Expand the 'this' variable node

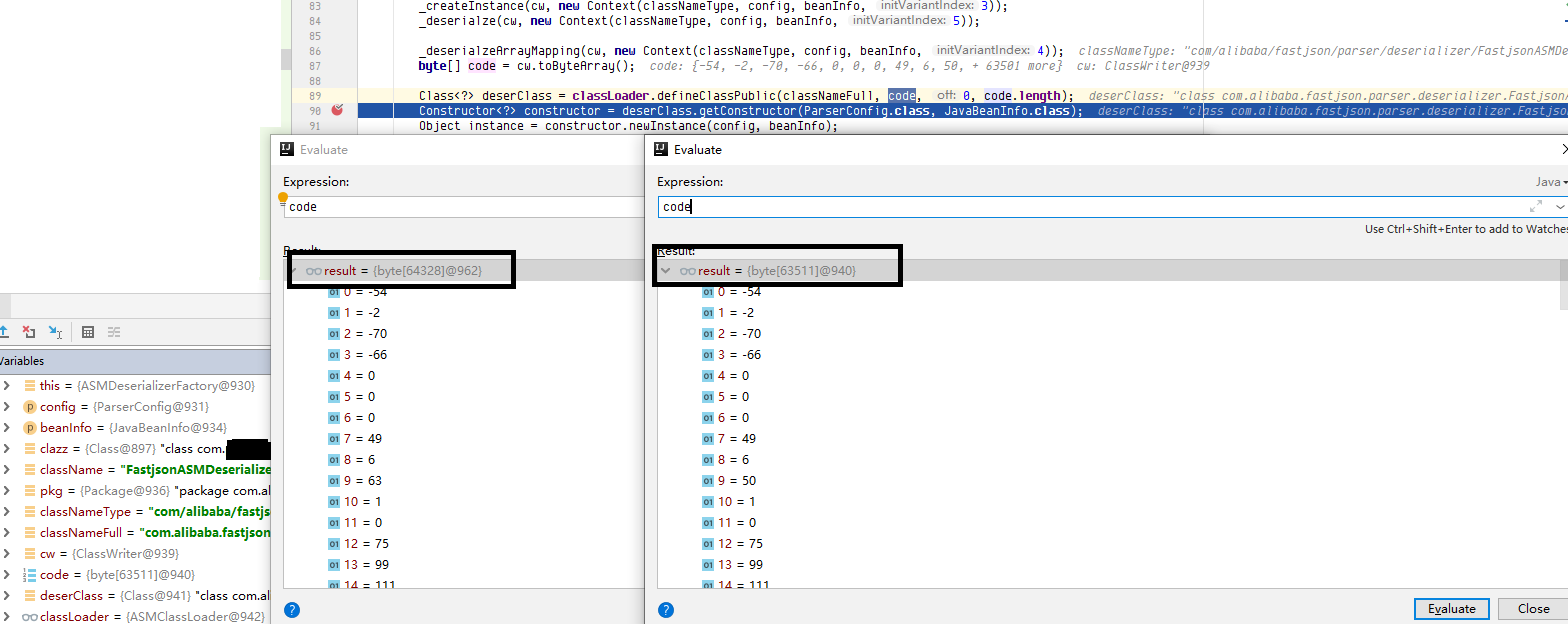(6, 386)
